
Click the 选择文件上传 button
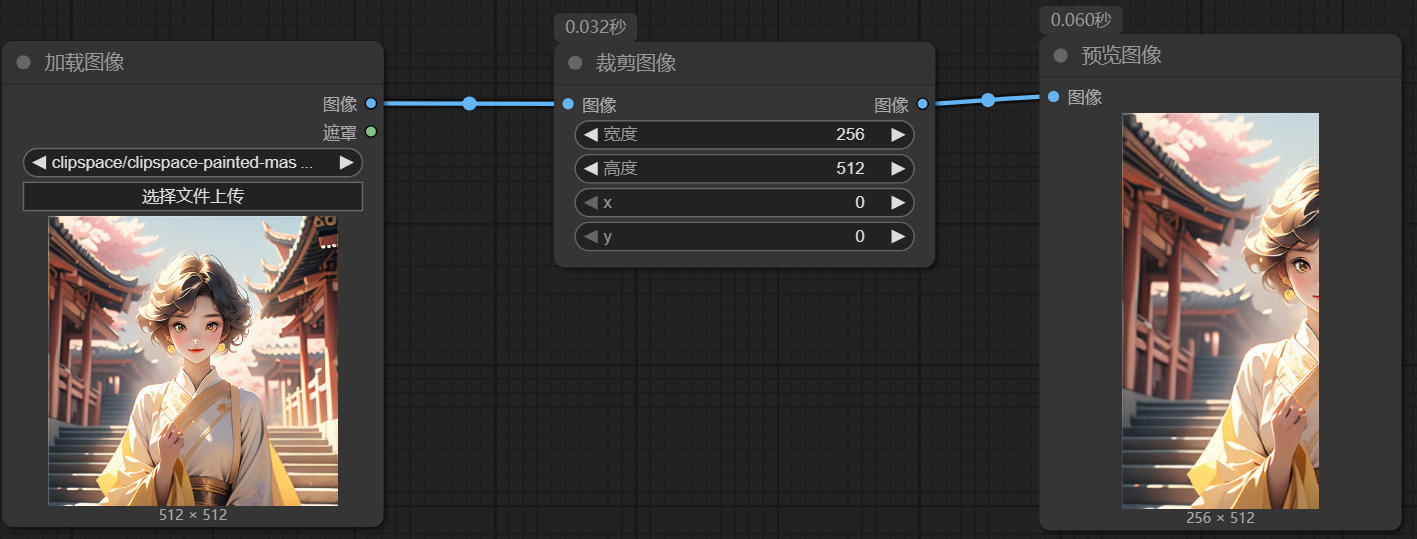[x=193, y=197]
